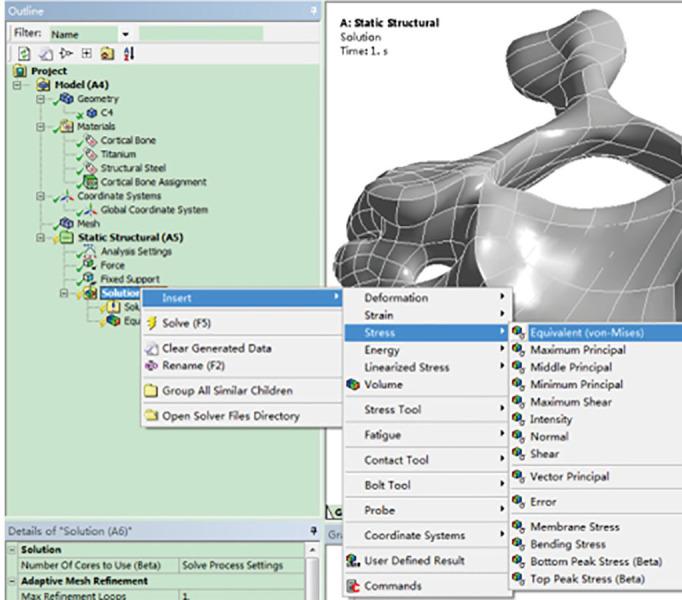The image size is (682, 600).
Task: Collapse the Coordinate Systems branch
Action: [40, 196]
